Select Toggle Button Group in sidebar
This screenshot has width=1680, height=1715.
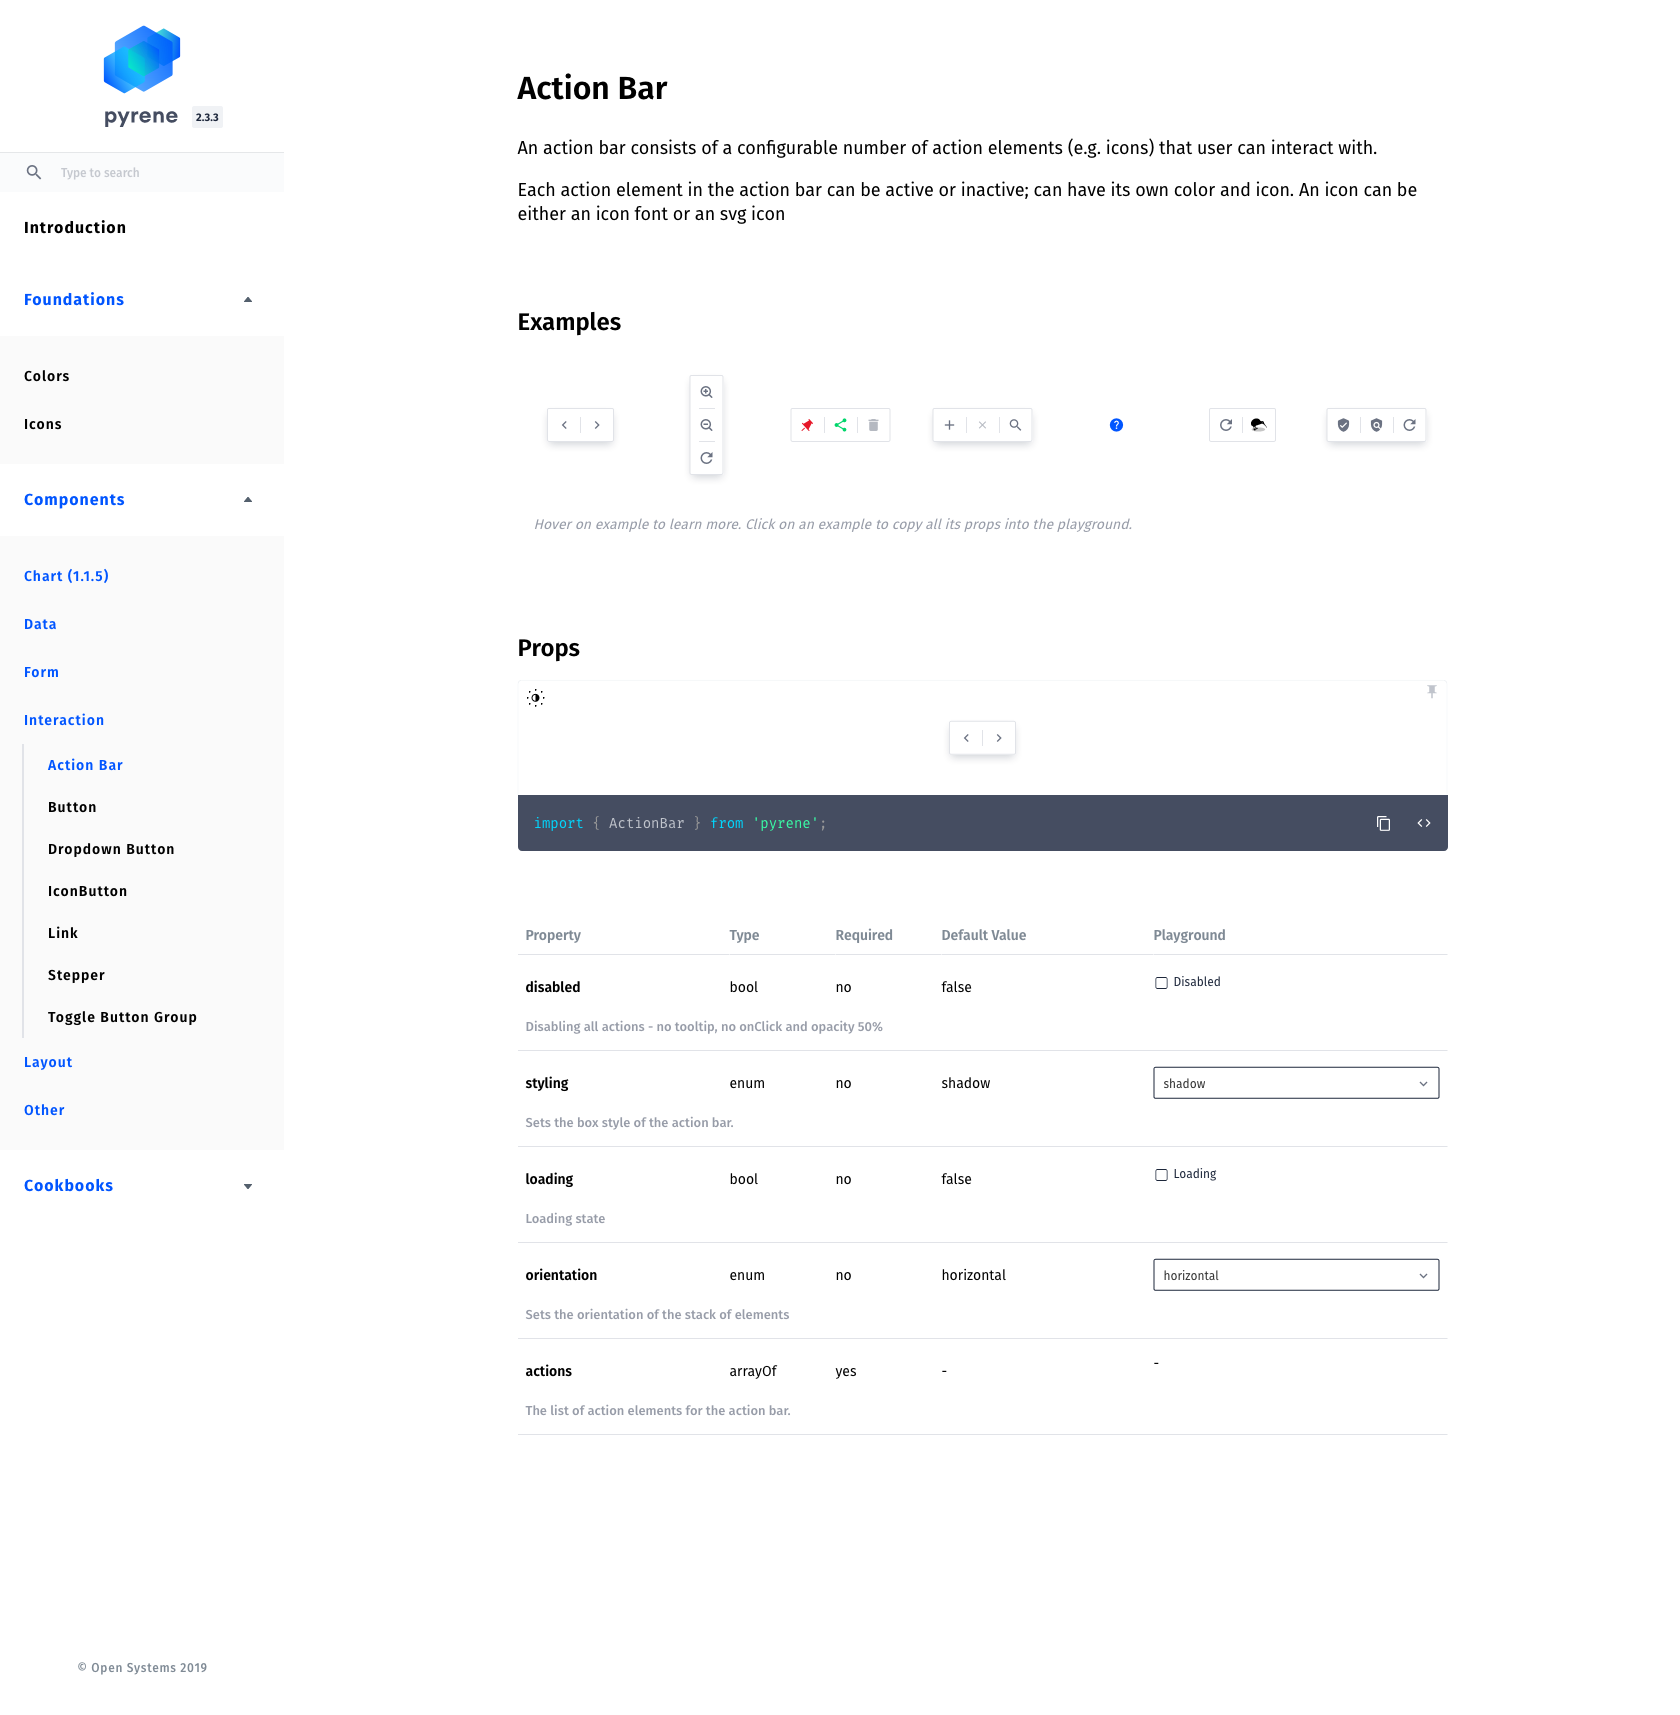pos(122,1017)
